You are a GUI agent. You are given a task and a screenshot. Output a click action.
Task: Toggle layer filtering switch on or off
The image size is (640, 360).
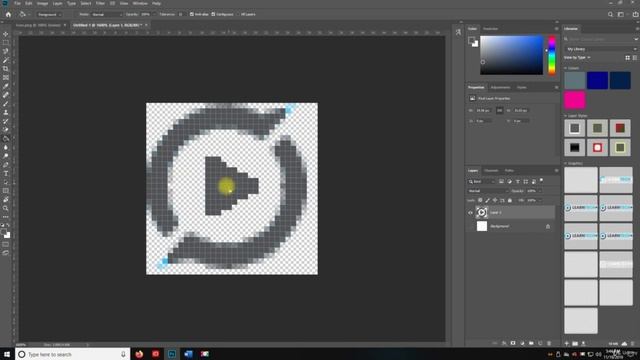542,180
